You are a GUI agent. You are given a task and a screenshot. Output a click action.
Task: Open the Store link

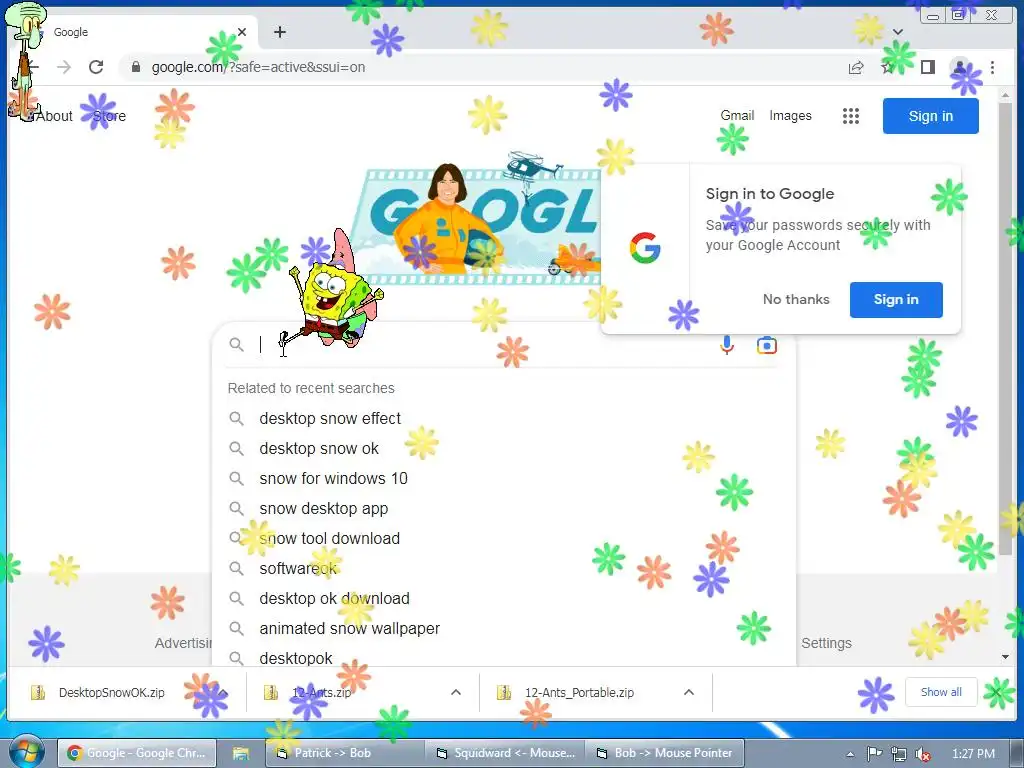coord(109,116)
